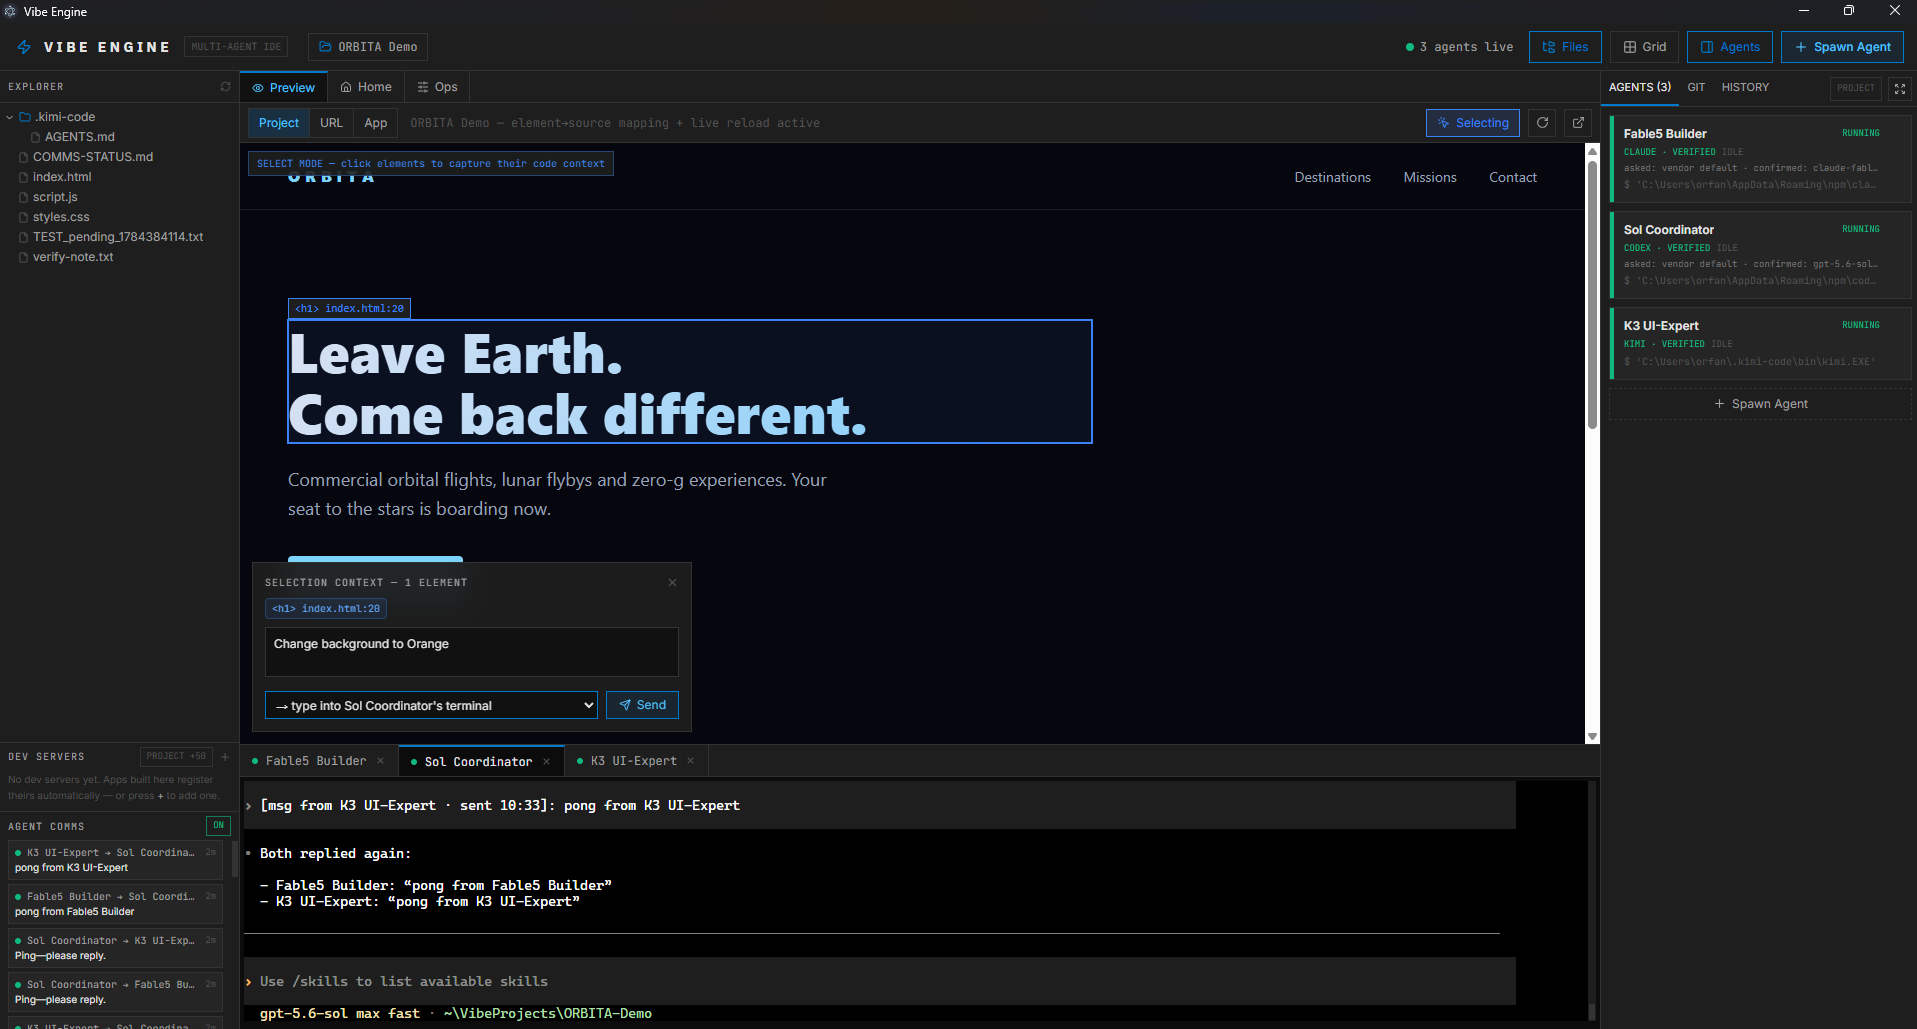Switch to the Home tab
The height and width of the screenshot is (1029, 1917).
[x=366, y=87]
